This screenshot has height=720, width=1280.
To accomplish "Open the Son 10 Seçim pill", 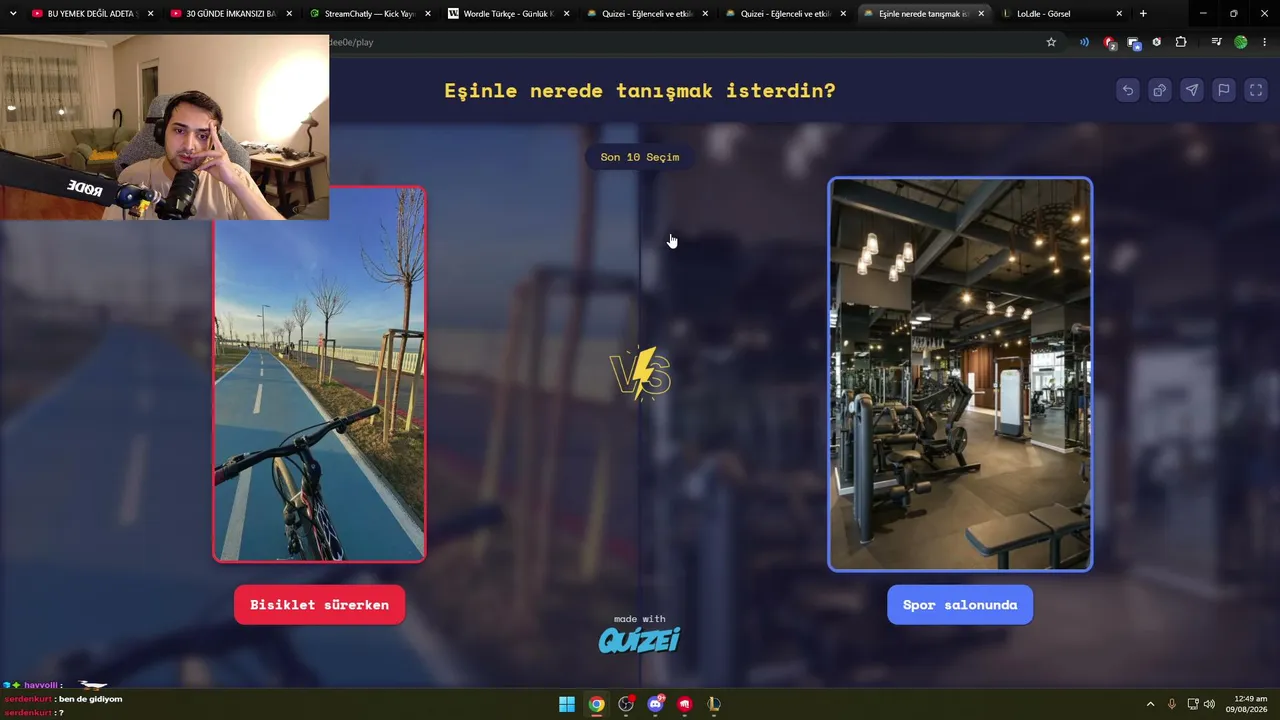I will [x=640, y=157].
